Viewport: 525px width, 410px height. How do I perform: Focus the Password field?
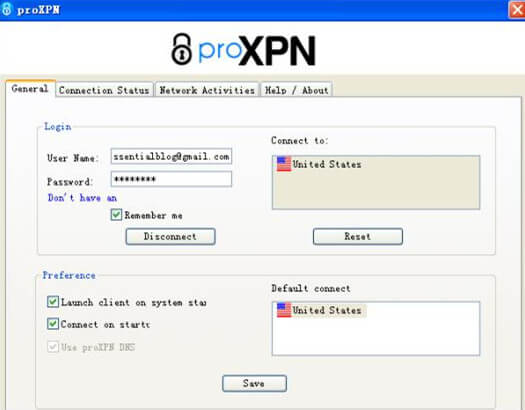click(x=171, y=179)
